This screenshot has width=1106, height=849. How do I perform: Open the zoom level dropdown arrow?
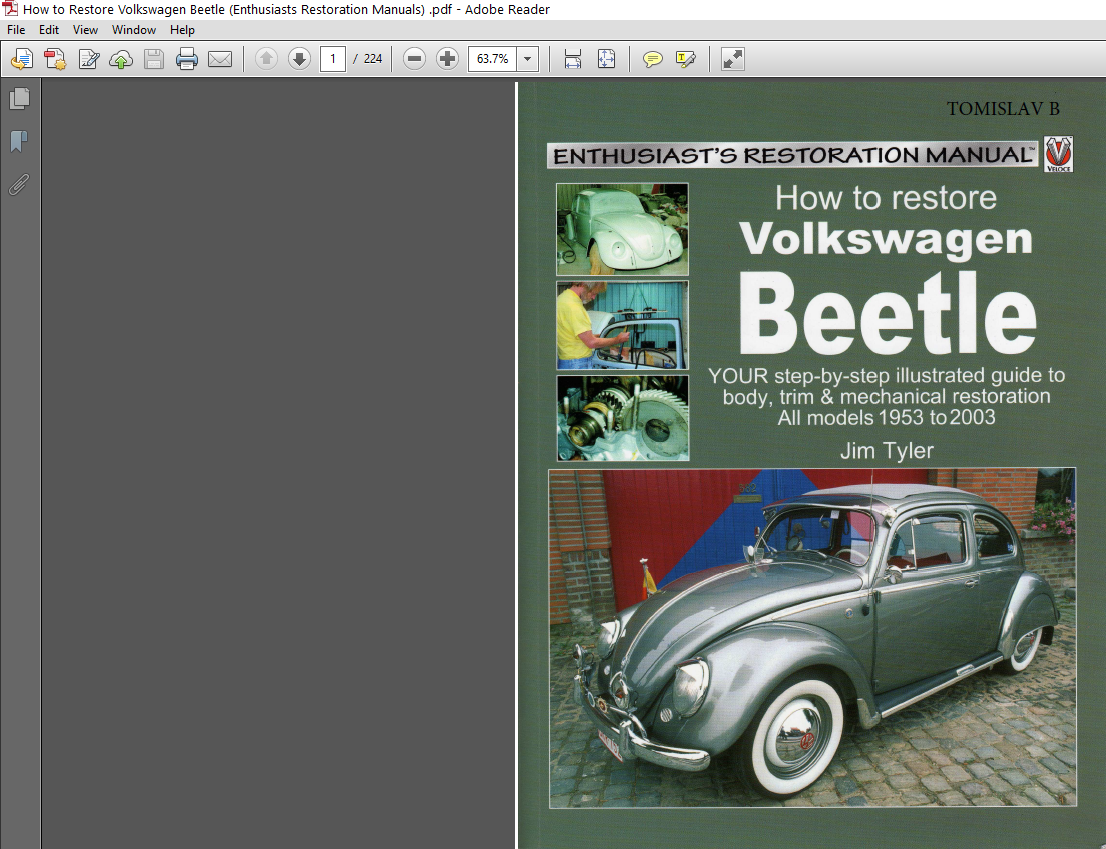pyautogui.click(x=528, y=59)
